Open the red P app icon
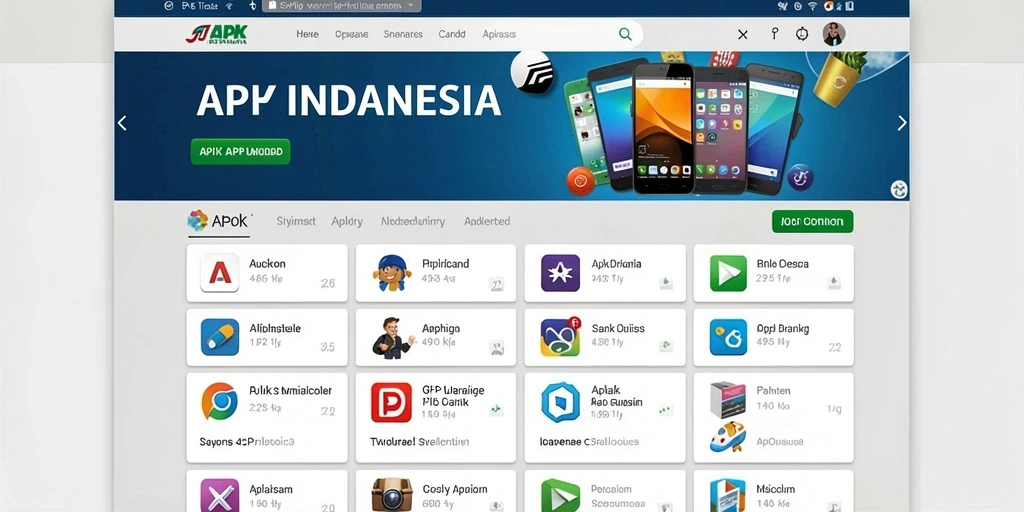 tap(391, 402)
